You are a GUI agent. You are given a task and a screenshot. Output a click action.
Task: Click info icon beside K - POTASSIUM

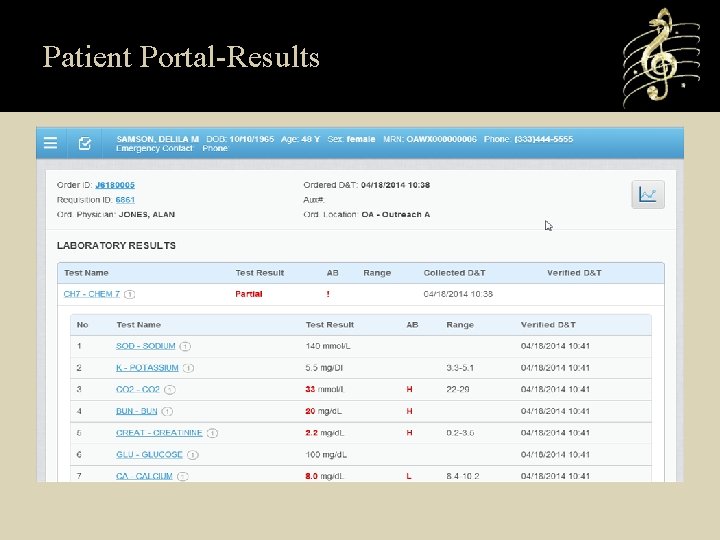click(188, 368)
